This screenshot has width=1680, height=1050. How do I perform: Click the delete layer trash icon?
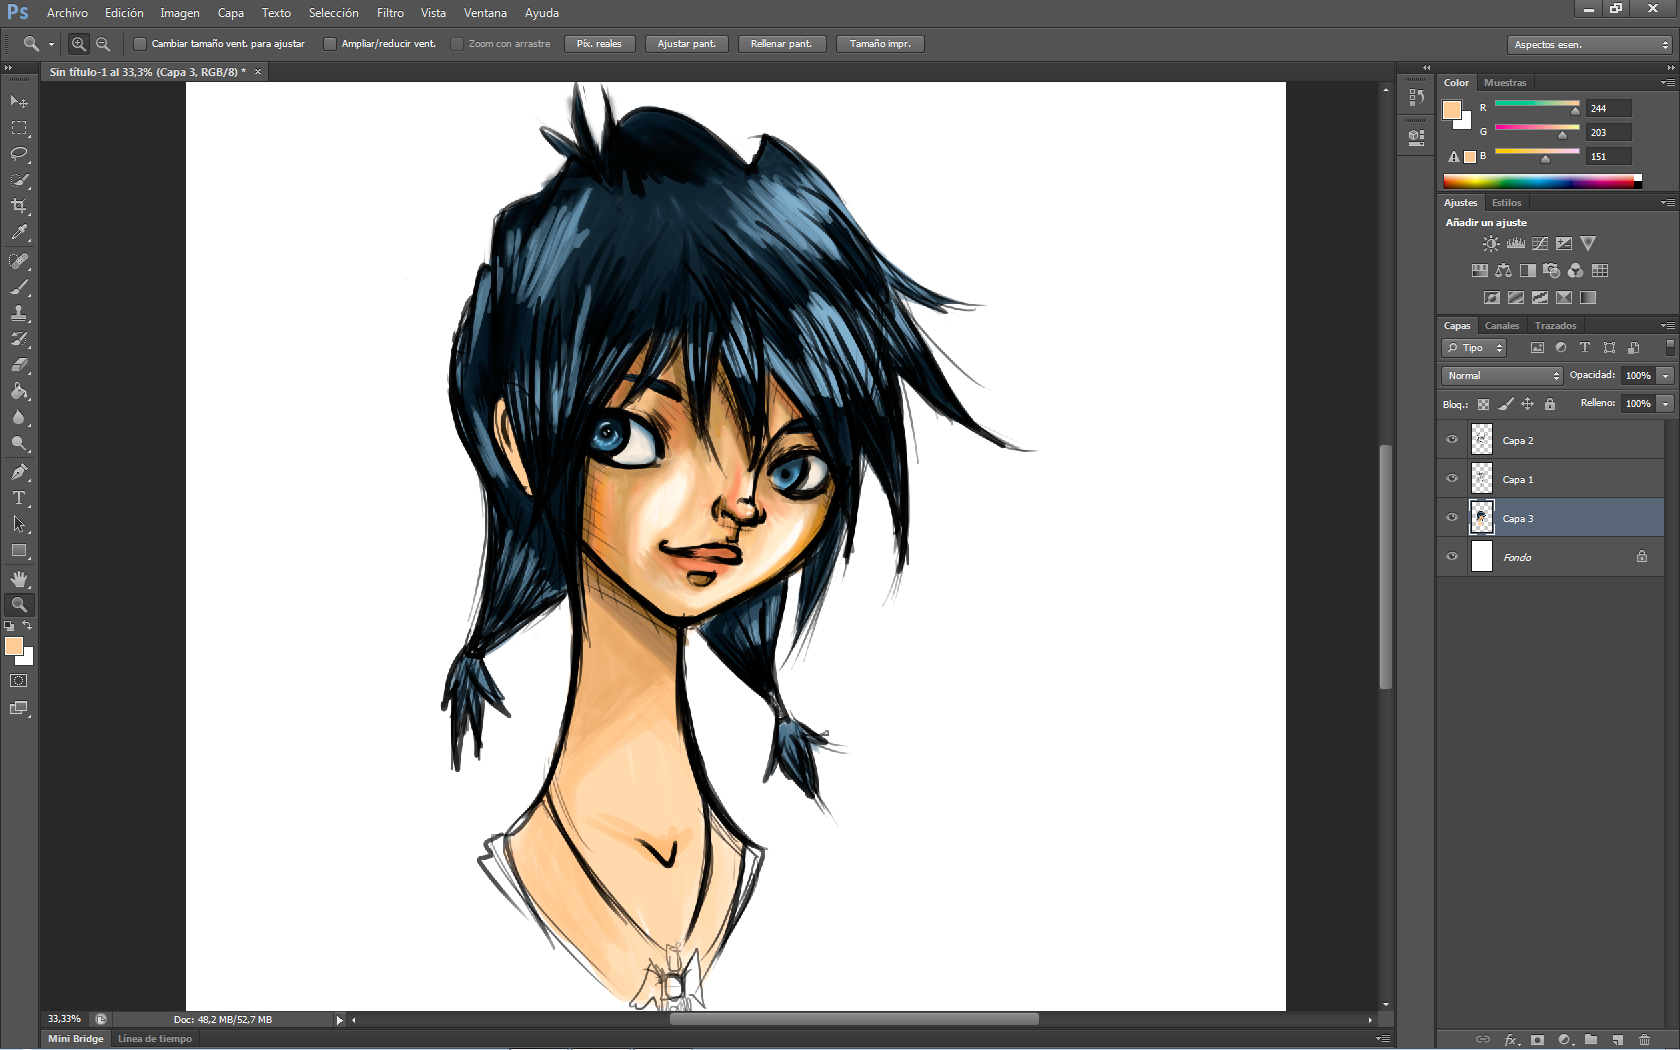pyautogui.click(x=1644, y=1040)
